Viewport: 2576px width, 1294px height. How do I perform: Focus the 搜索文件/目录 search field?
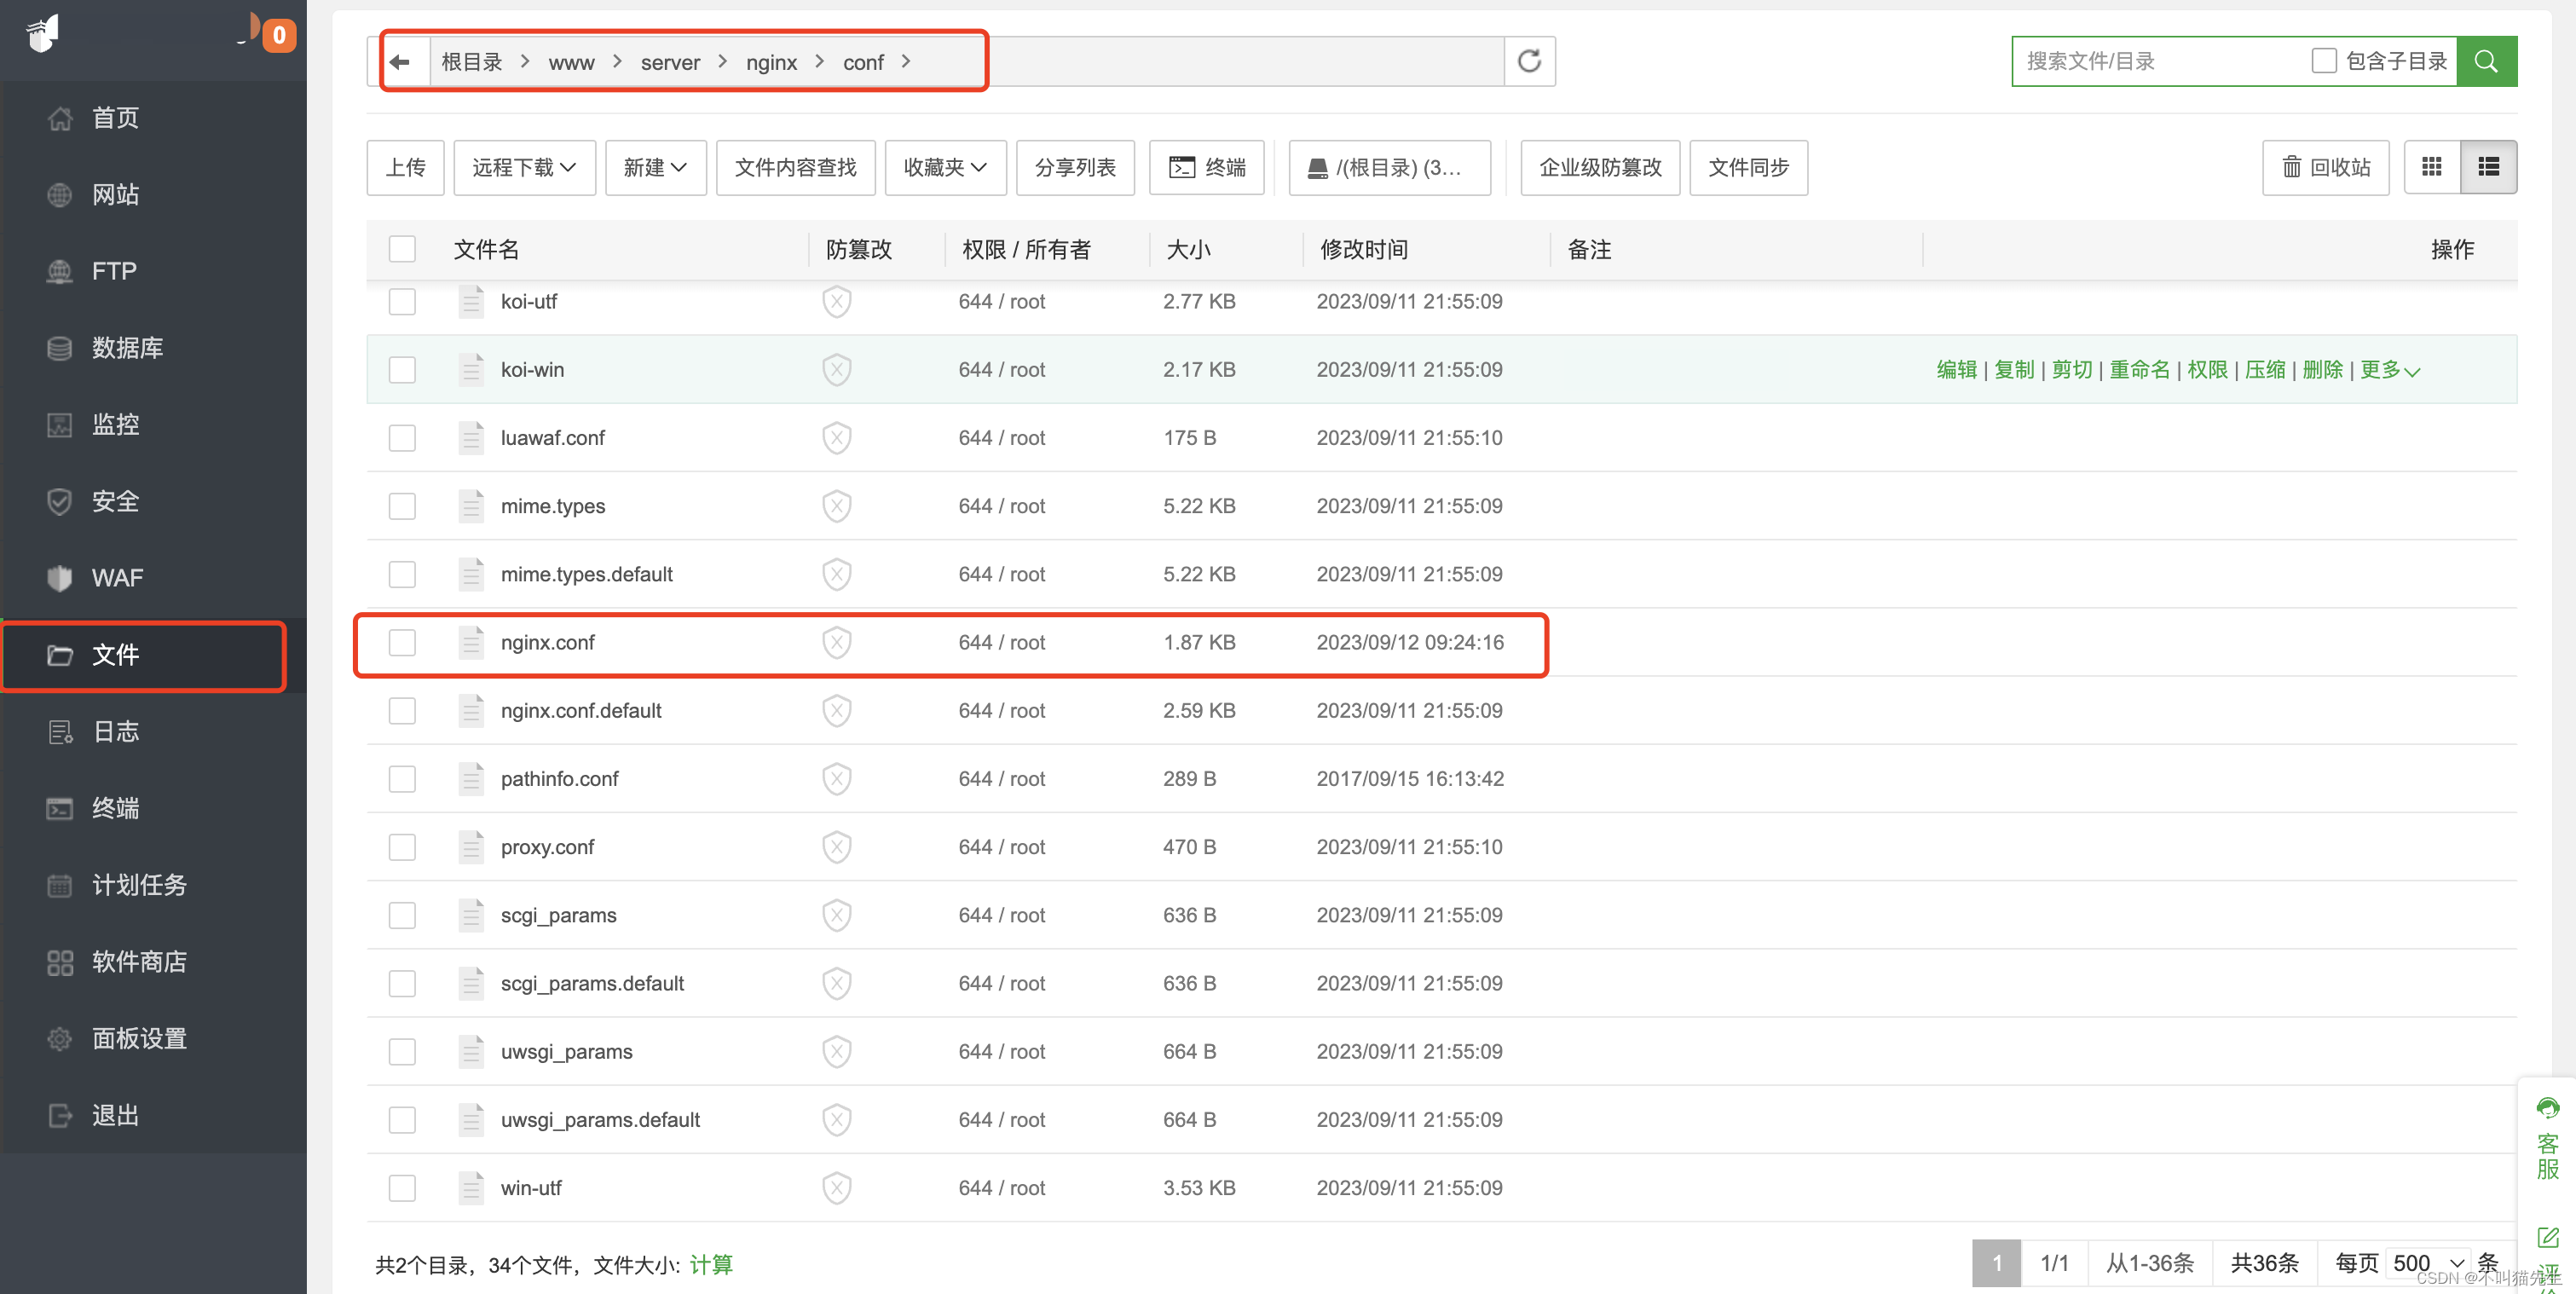2160,61
